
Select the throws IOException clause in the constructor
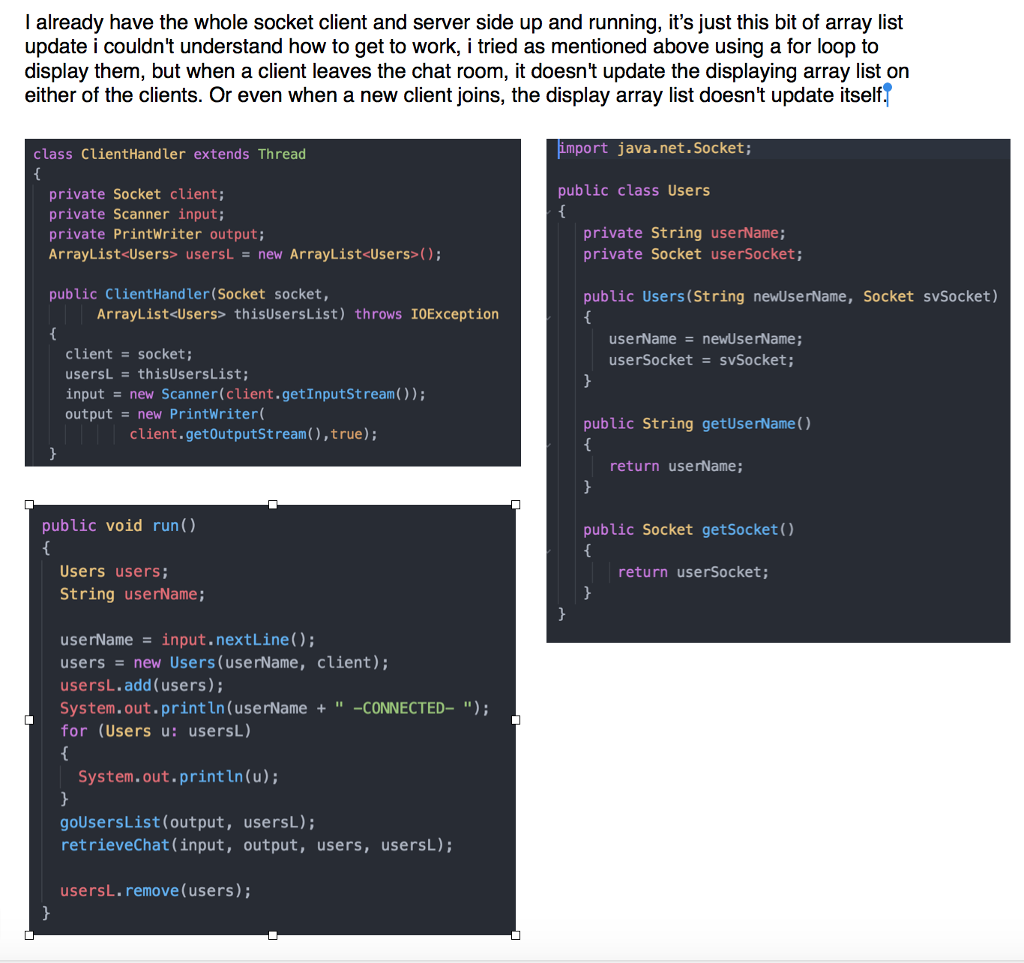(x=428, y=313)
